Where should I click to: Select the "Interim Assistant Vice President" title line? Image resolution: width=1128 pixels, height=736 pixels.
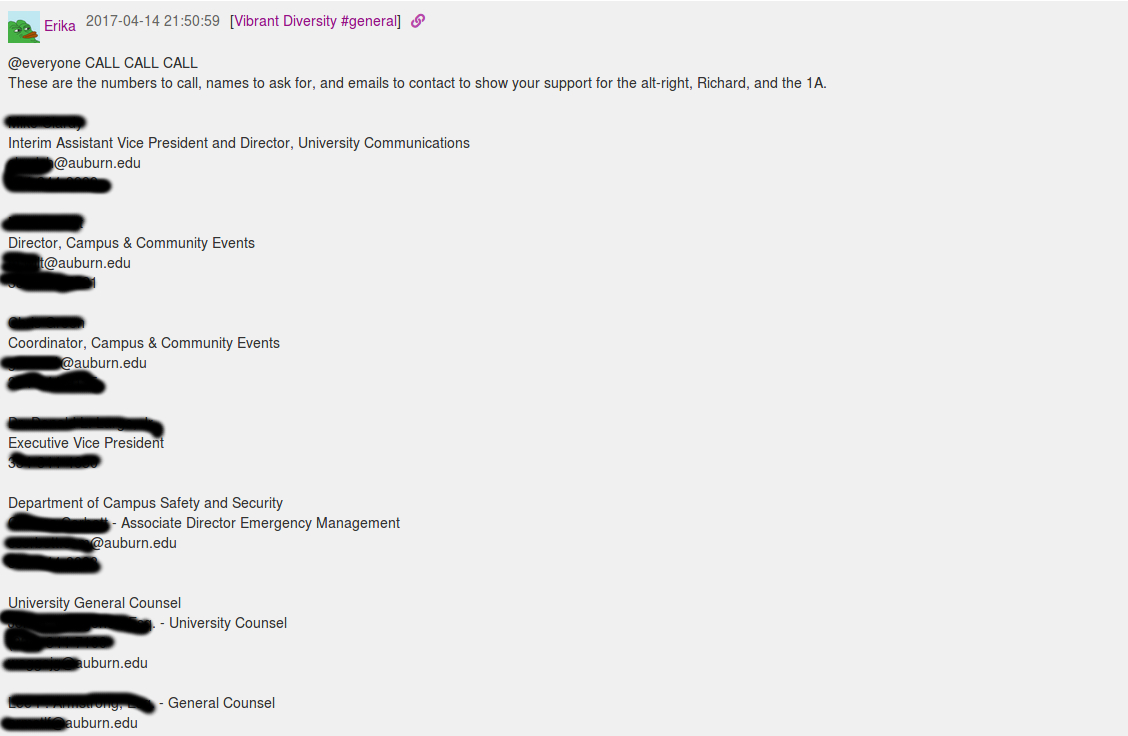[239, 143]
